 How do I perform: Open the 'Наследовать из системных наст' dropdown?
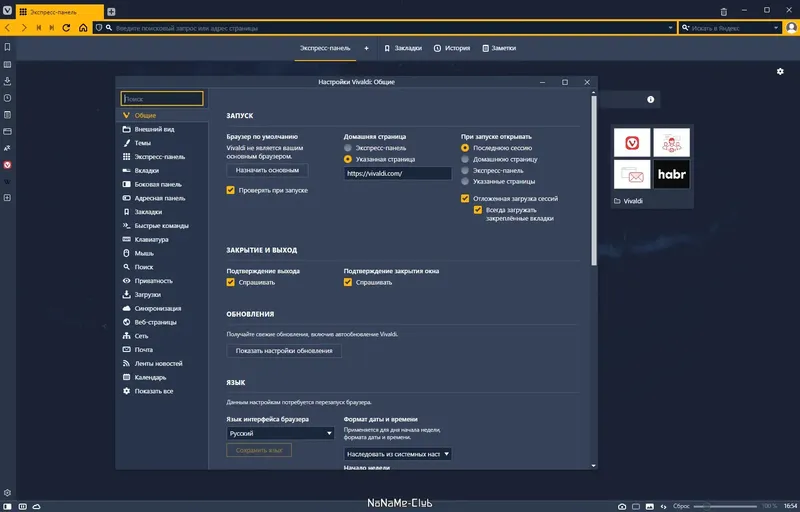coord(397,454)
